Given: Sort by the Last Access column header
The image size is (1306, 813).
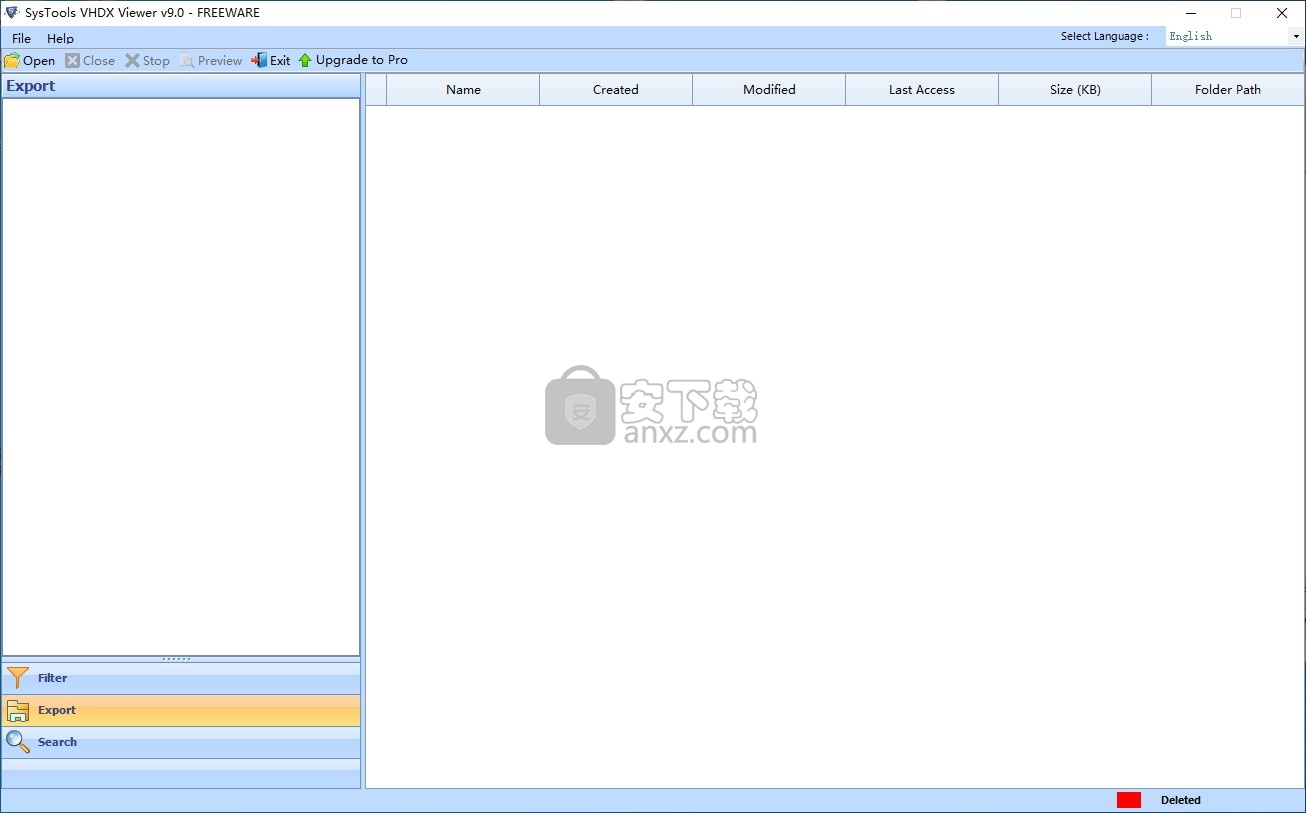Looking at the screenshot, I should tap(922, 89).
